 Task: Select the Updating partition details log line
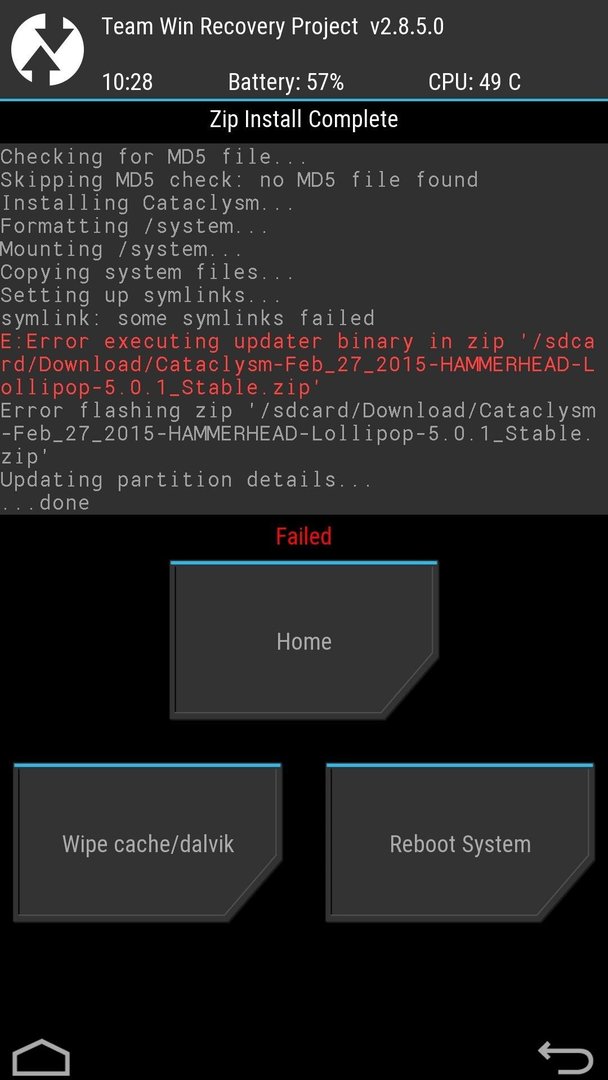(x=186, y=479)
